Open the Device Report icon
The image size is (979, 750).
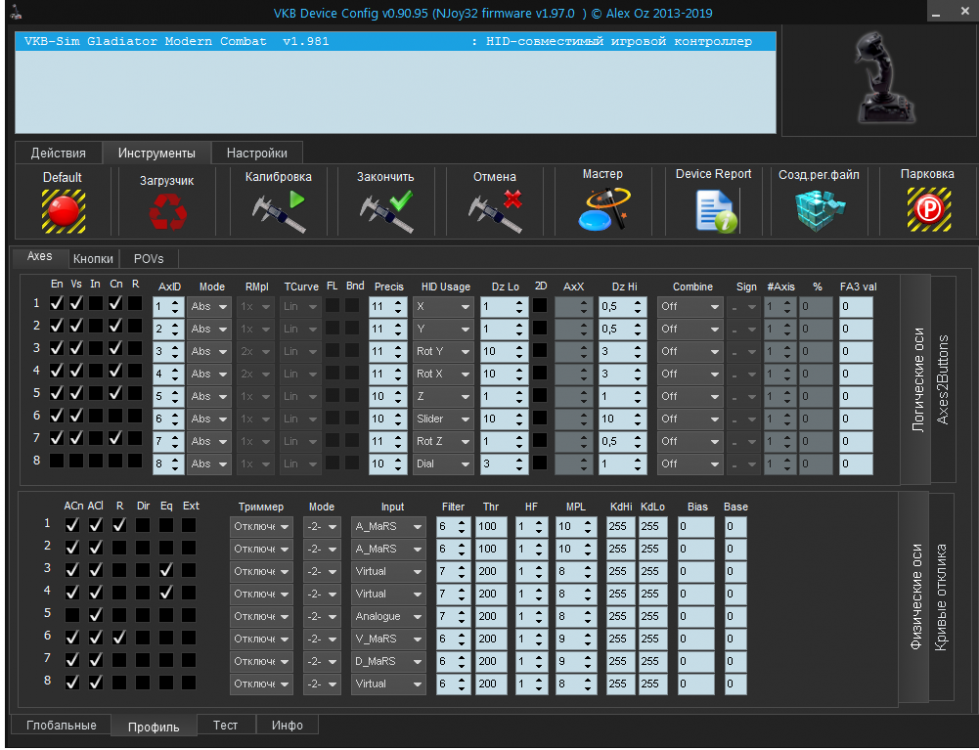tap(714, 210)
